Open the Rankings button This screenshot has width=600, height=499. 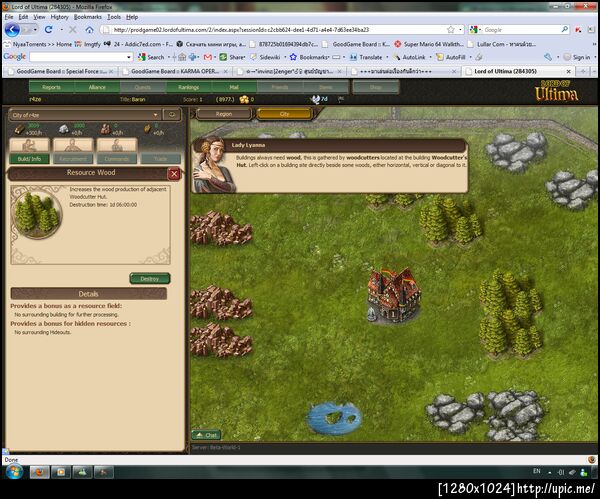[188, 87]
